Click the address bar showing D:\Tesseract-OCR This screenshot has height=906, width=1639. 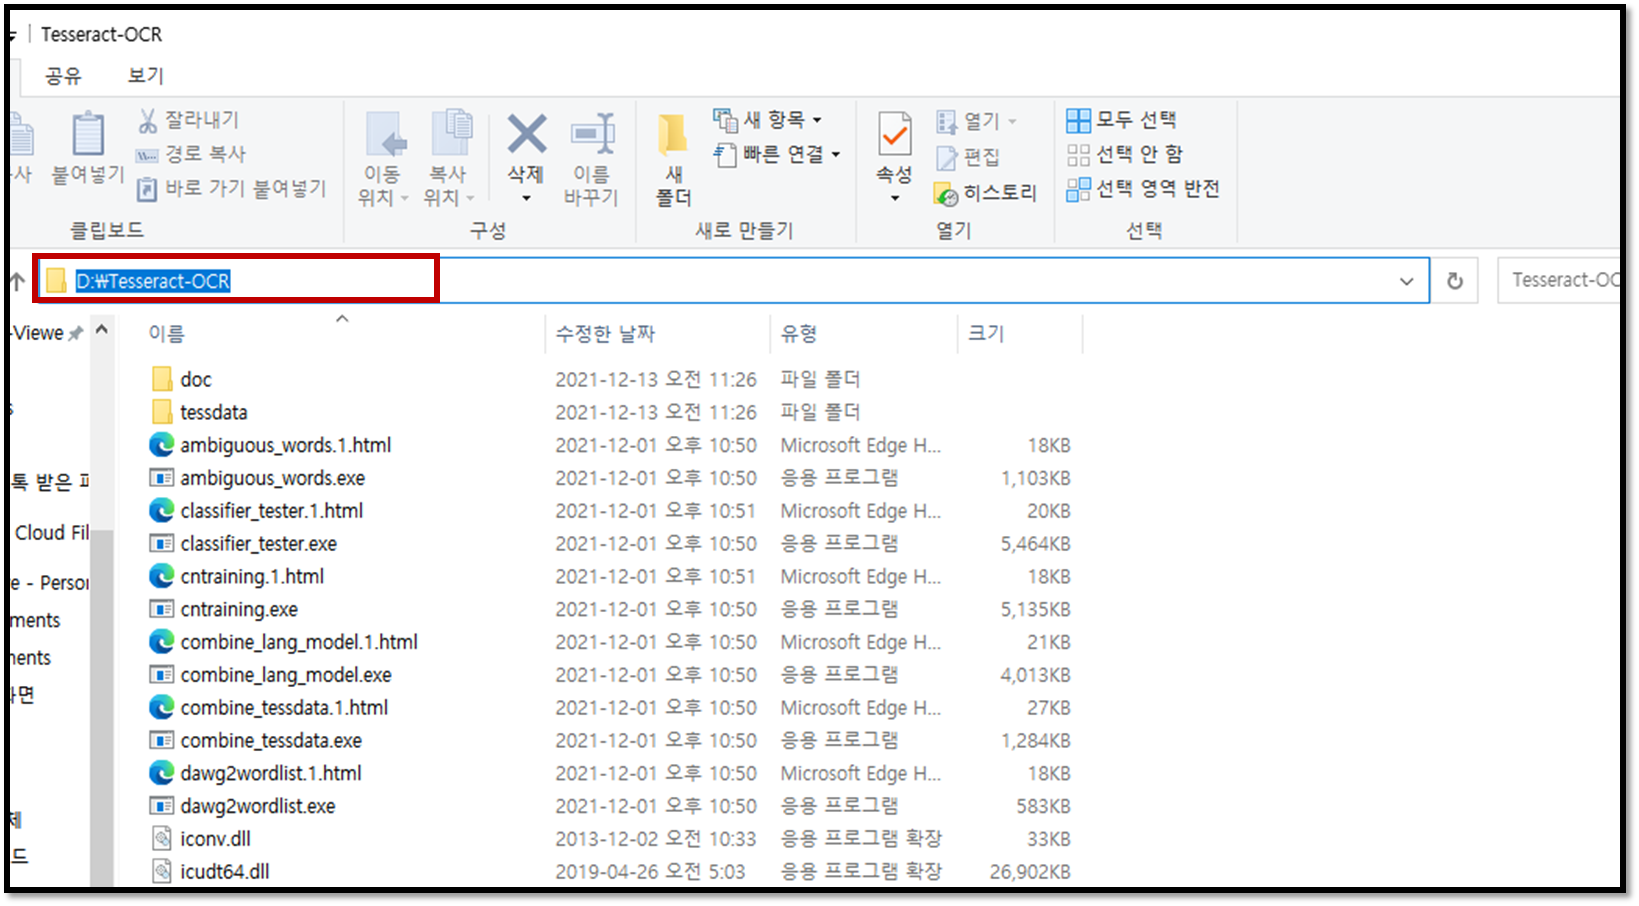pos(732,280)
